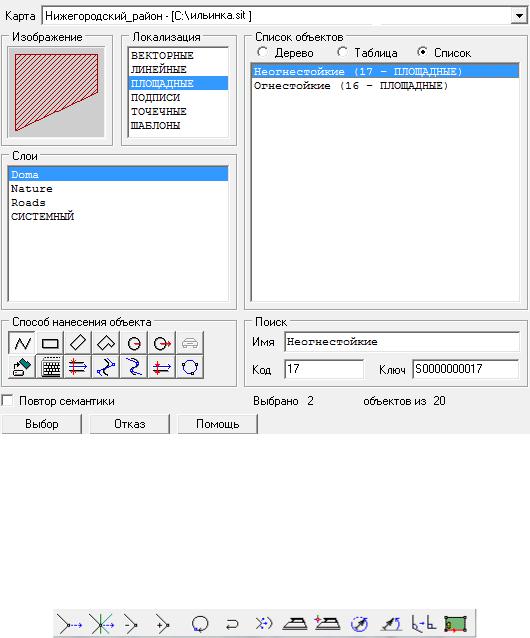Click the blue dotted X-and-arc tool
This screenshot has height=638, width=530.
click(264, 623)
